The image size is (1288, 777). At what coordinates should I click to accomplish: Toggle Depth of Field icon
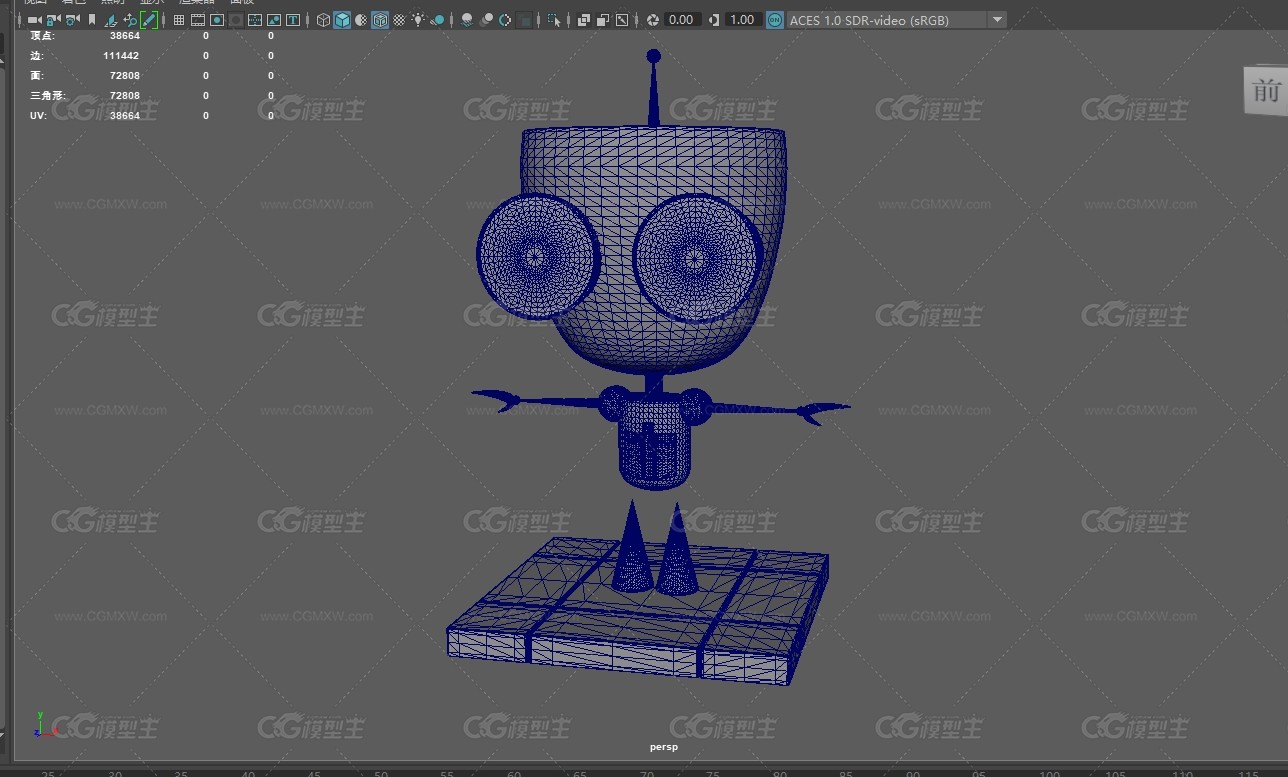click(524, 20)
